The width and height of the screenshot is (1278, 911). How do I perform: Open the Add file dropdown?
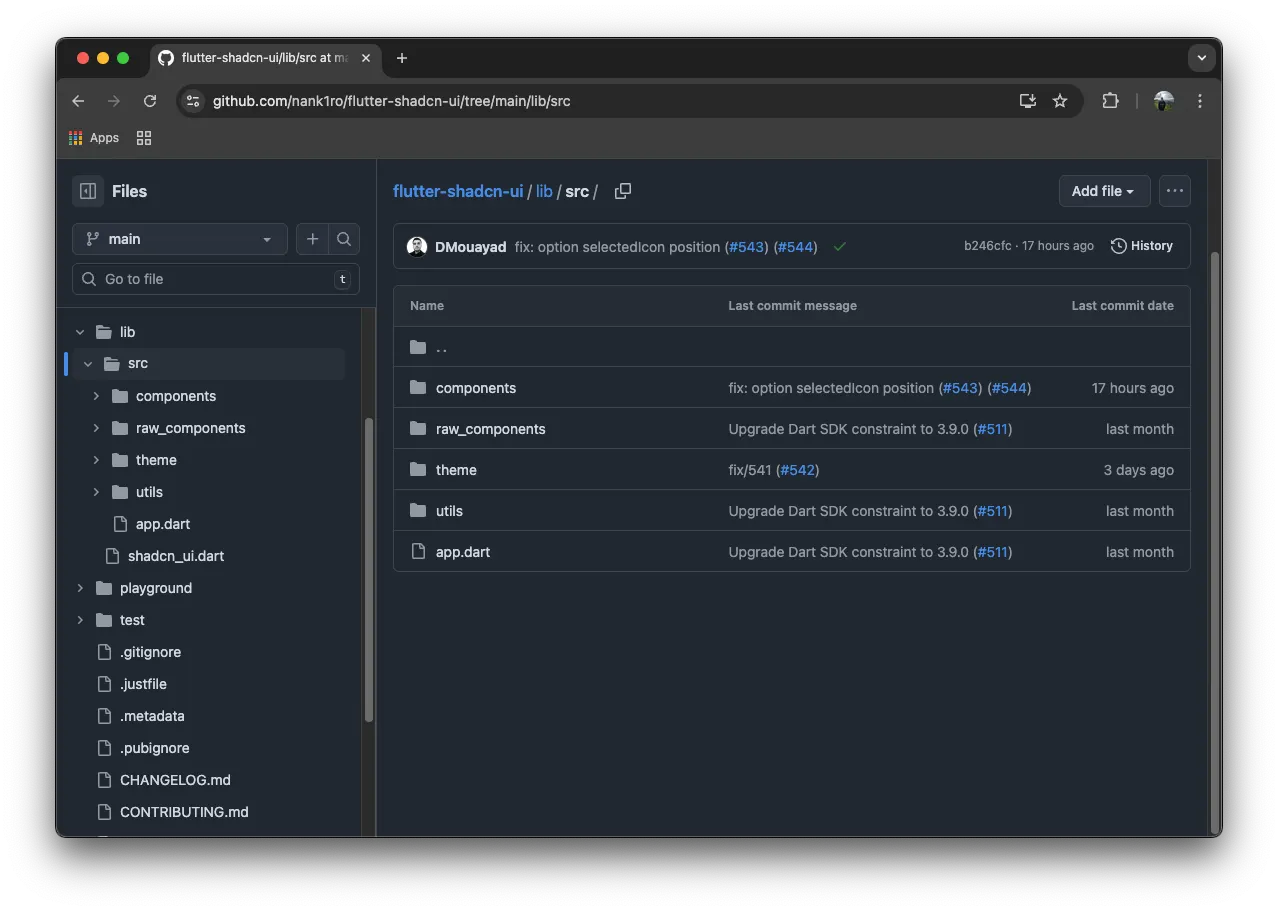[1104, 191]
